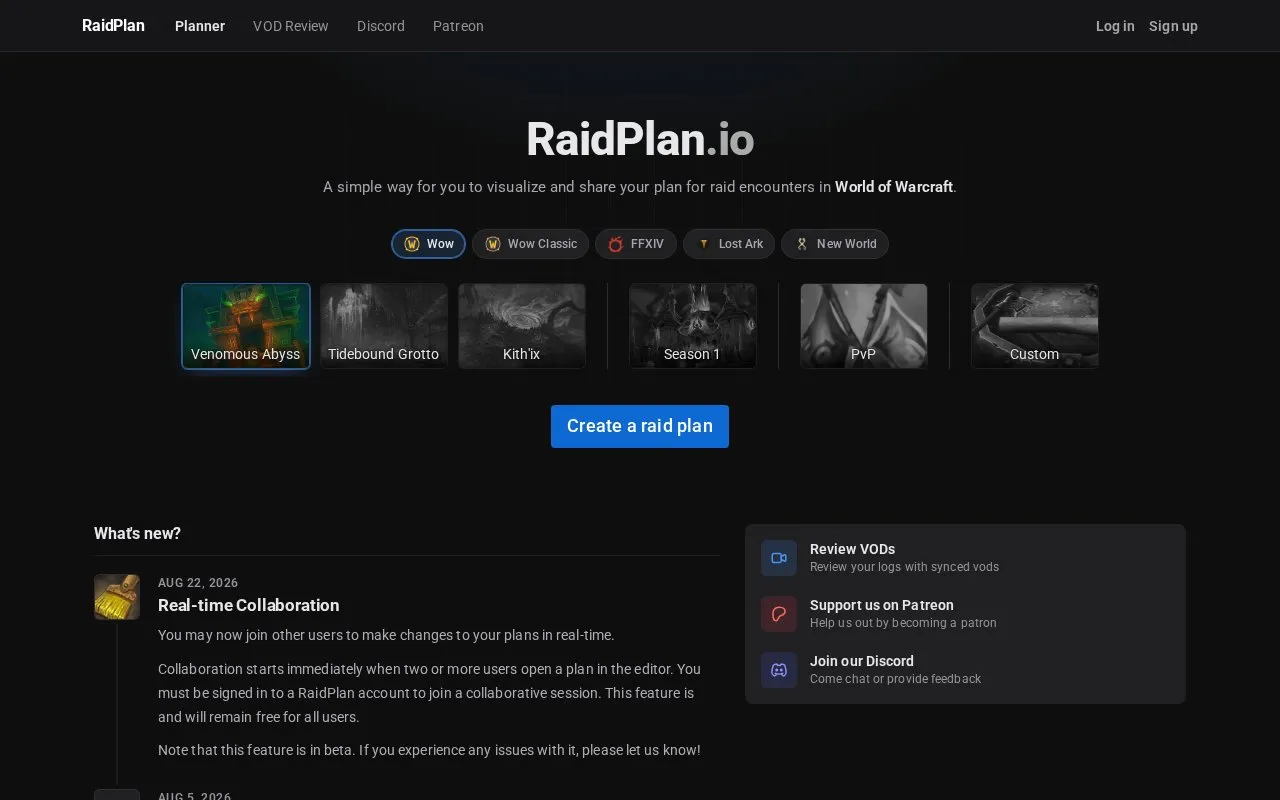Select the Lost Ark game tab

coord(729,244)
